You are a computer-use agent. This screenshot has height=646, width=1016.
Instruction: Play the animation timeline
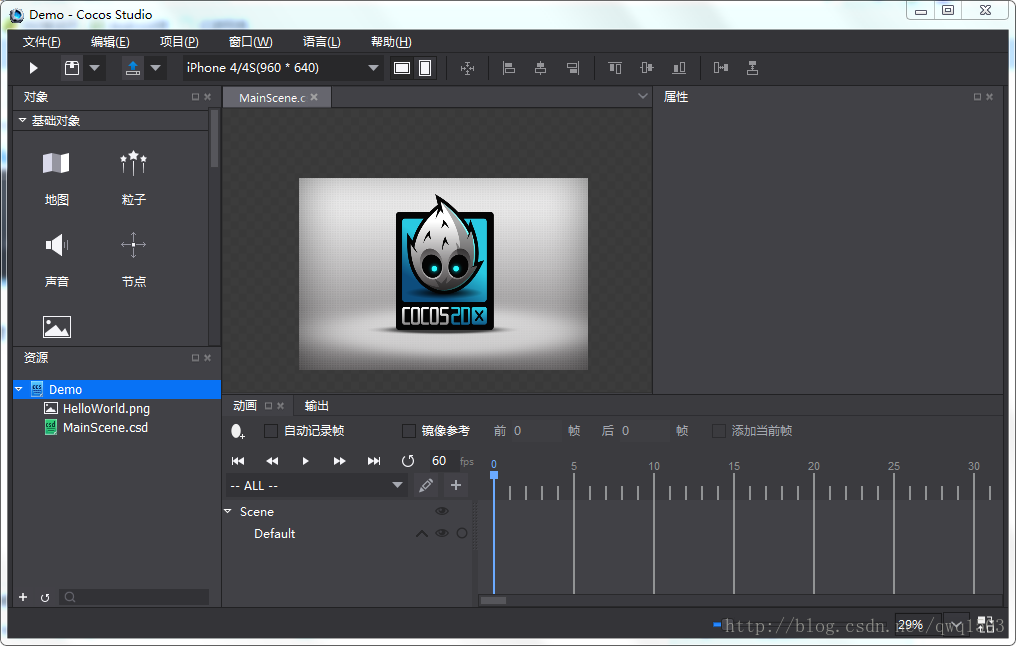[x=306, y=461]
